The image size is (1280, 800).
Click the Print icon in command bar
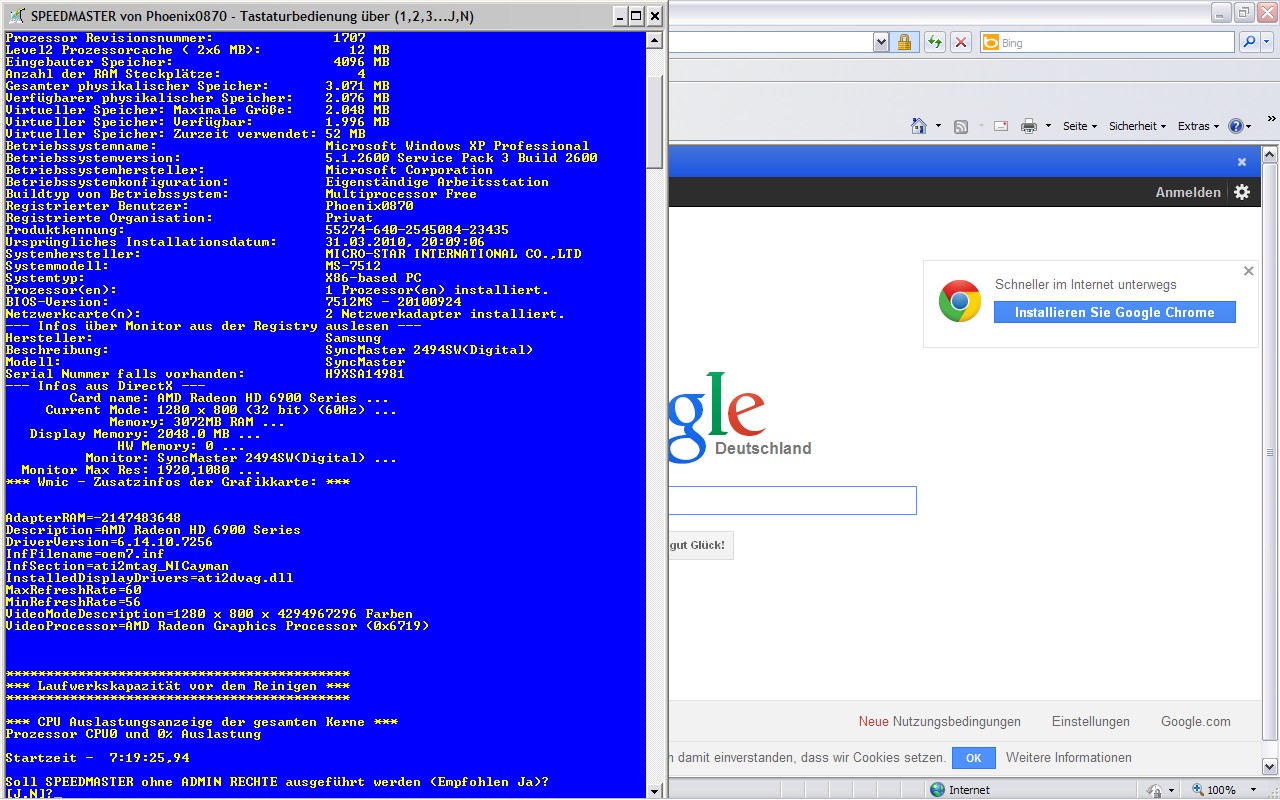tap(1028, 126)
